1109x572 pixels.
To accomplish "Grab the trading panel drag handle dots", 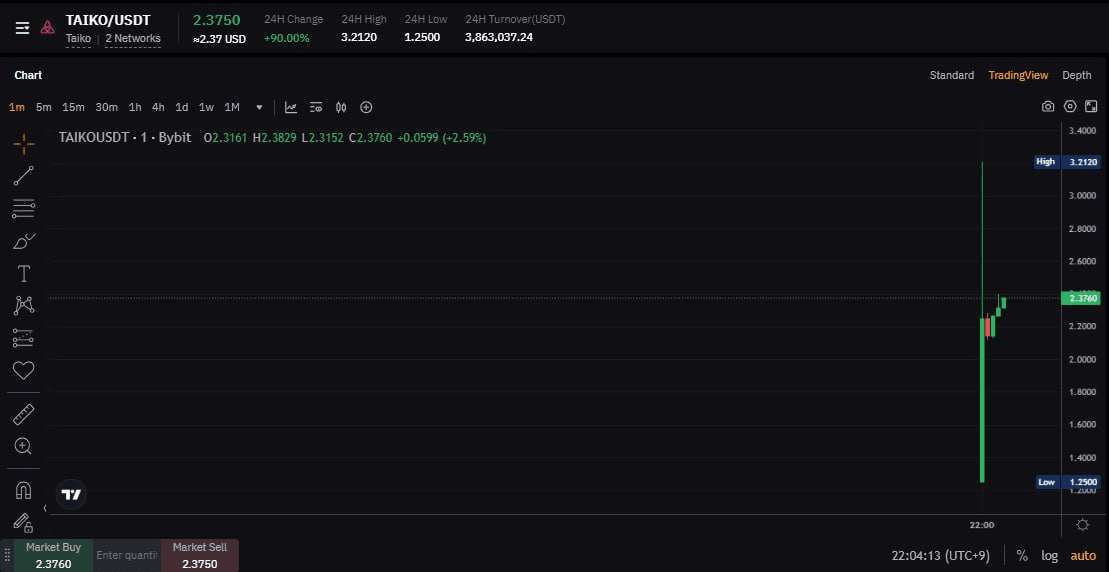I will click(x=7, y=556).
